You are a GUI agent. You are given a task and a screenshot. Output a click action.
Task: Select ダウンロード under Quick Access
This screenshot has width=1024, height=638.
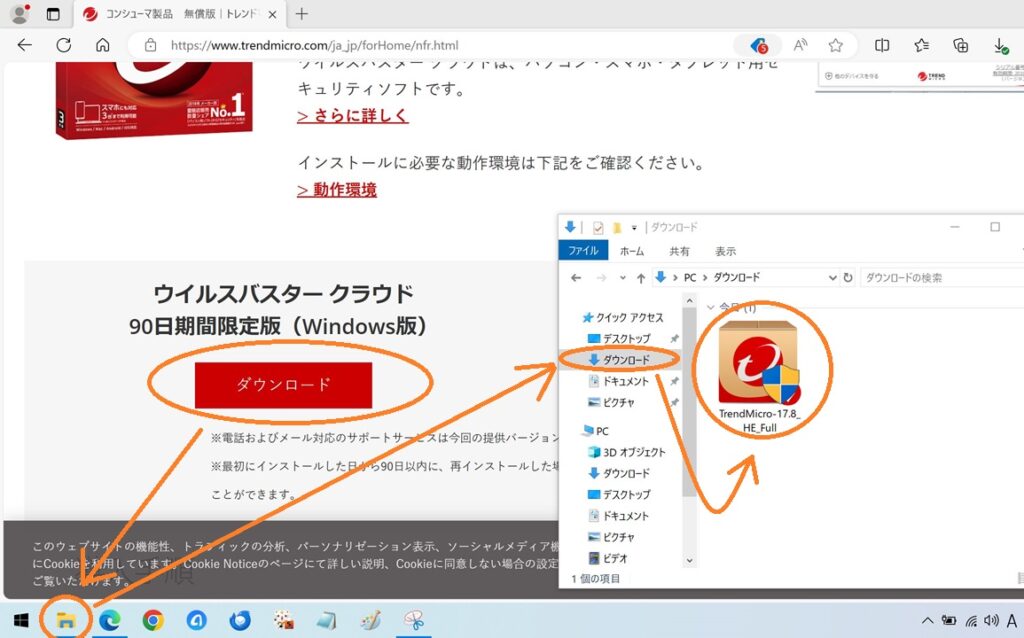click(625, 359)
